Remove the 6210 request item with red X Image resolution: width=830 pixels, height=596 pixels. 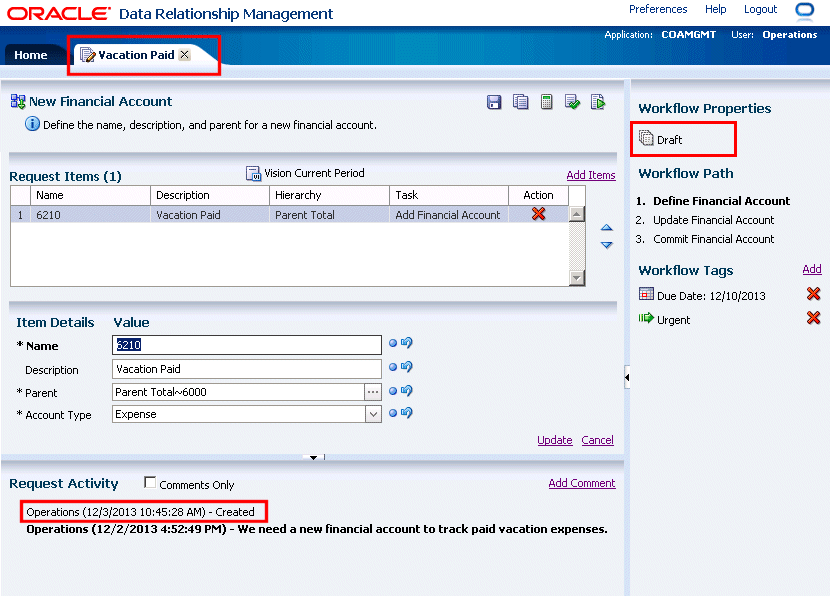pos(538,214)
